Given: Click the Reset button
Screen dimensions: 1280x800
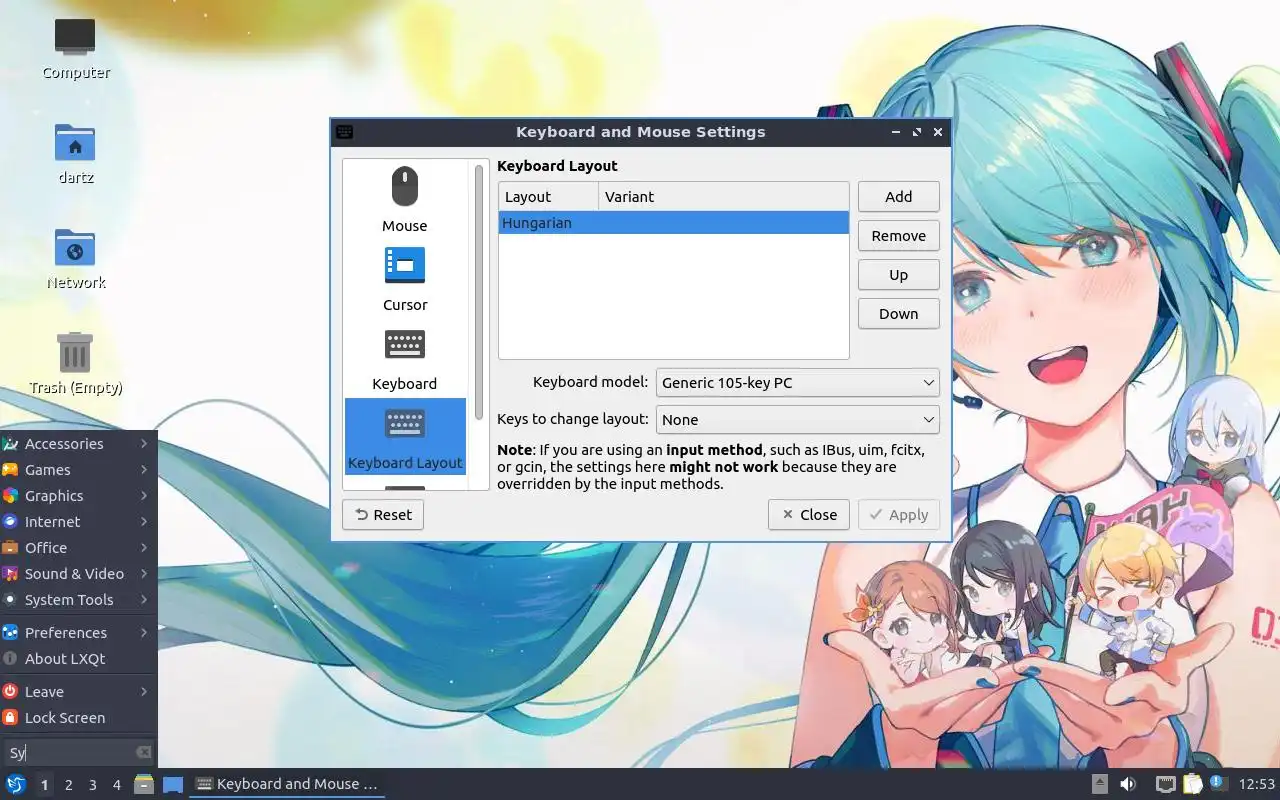Looking at the screenshot, I should (x=383, y=514).
